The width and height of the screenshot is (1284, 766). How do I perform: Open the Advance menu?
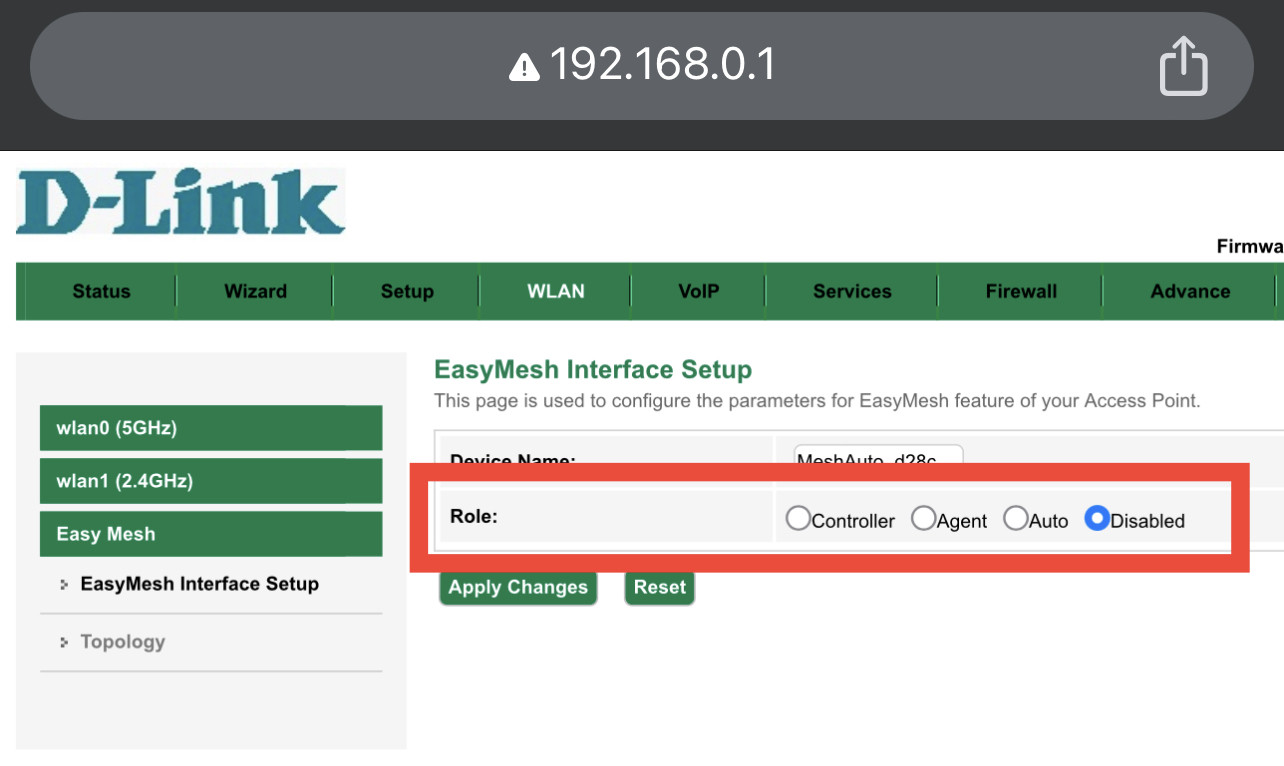[1190, 291]
